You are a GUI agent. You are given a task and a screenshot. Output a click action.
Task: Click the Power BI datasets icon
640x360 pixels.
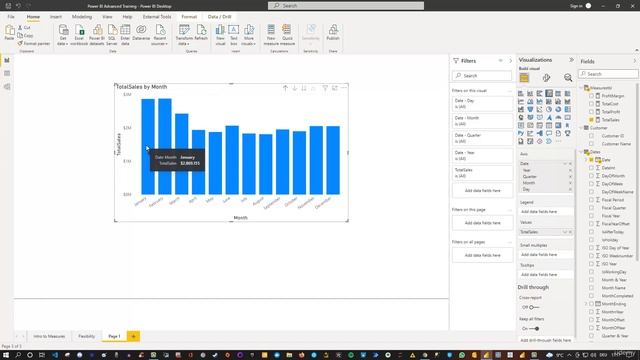point(97,35)
